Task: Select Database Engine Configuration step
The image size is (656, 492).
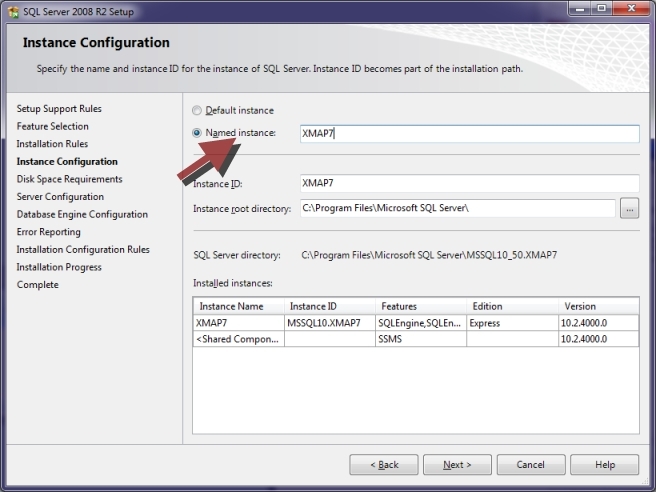Action: (x=82, y=214)
